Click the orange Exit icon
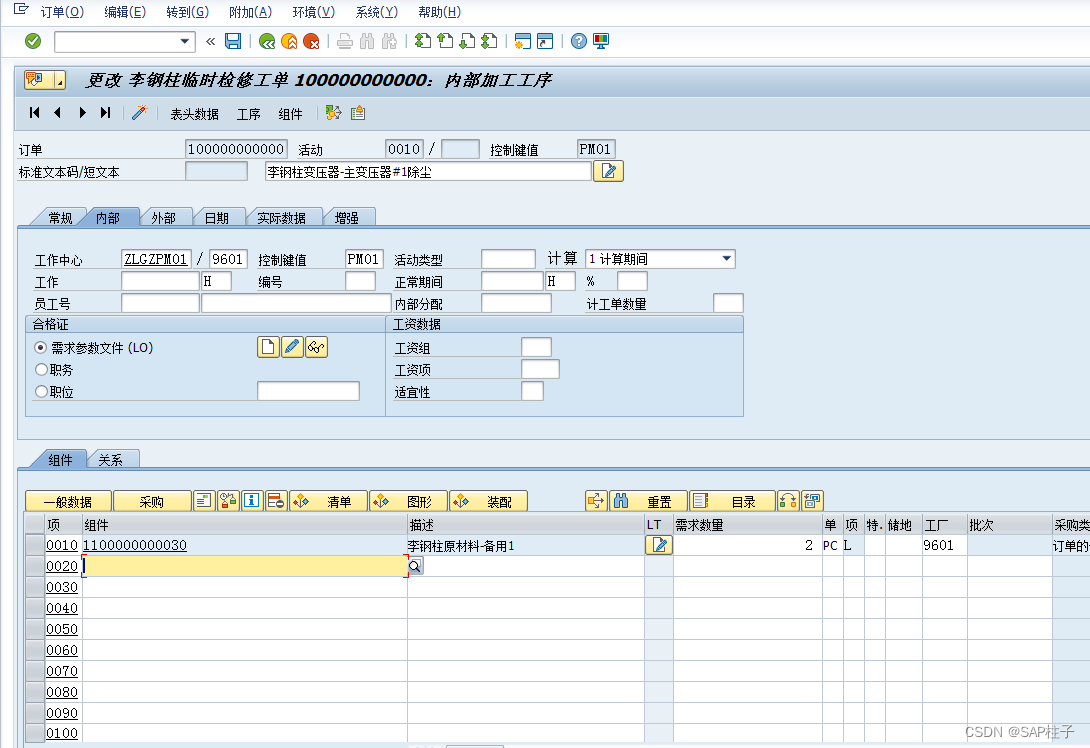 click(289, 42)
